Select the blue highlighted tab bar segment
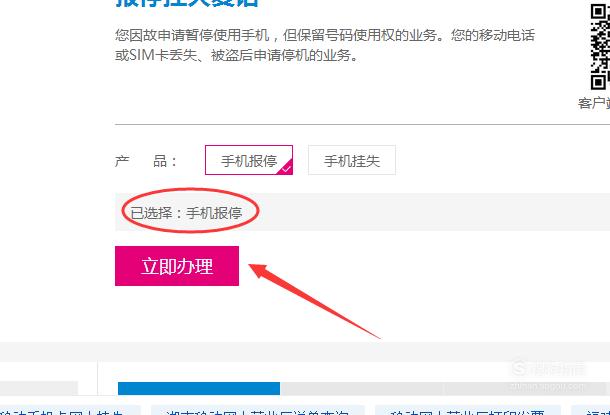 point(199,388)
